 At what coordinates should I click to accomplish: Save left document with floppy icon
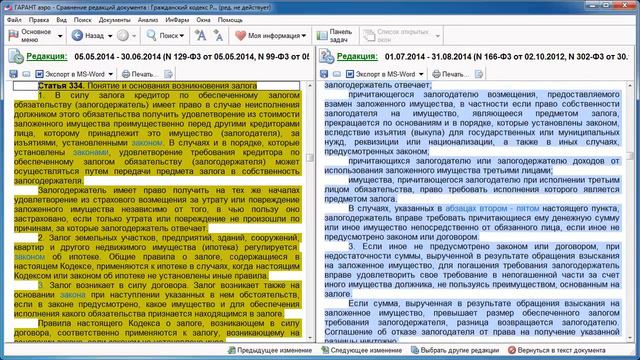pyautogui.click(x=13, y=74)
